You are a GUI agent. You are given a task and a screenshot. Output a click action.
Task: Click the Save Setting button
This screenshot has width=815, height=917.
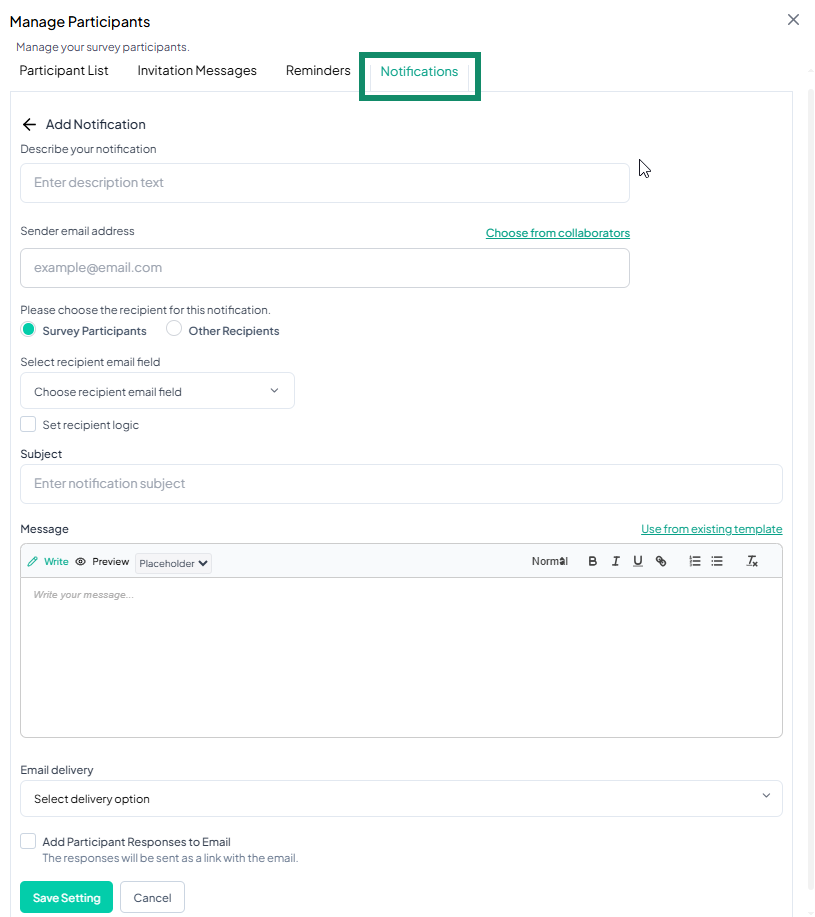pos(66,898)
